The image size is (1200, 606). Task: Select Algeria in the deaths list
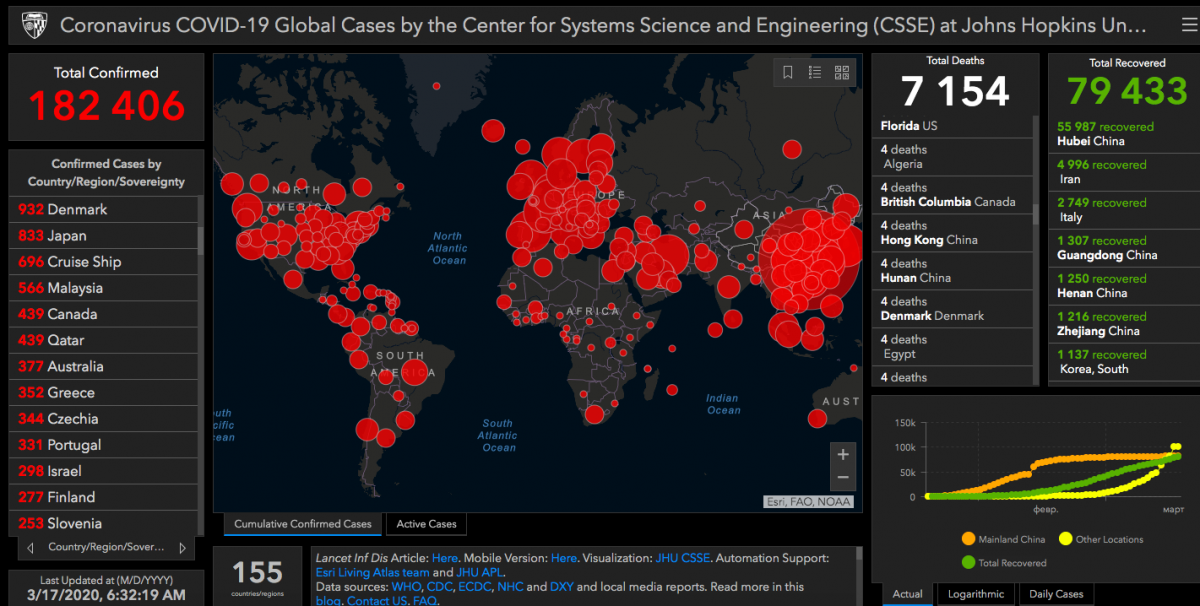click(x=953, y=157)
